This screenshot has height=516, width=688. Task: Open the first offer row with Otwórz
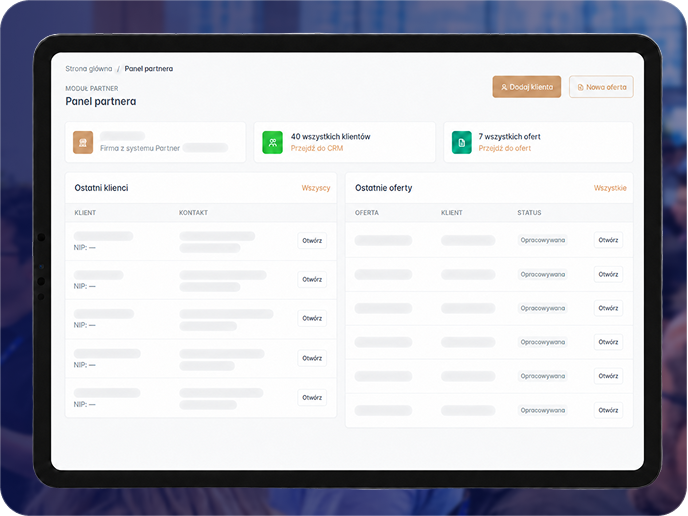[x=608, y=240]
